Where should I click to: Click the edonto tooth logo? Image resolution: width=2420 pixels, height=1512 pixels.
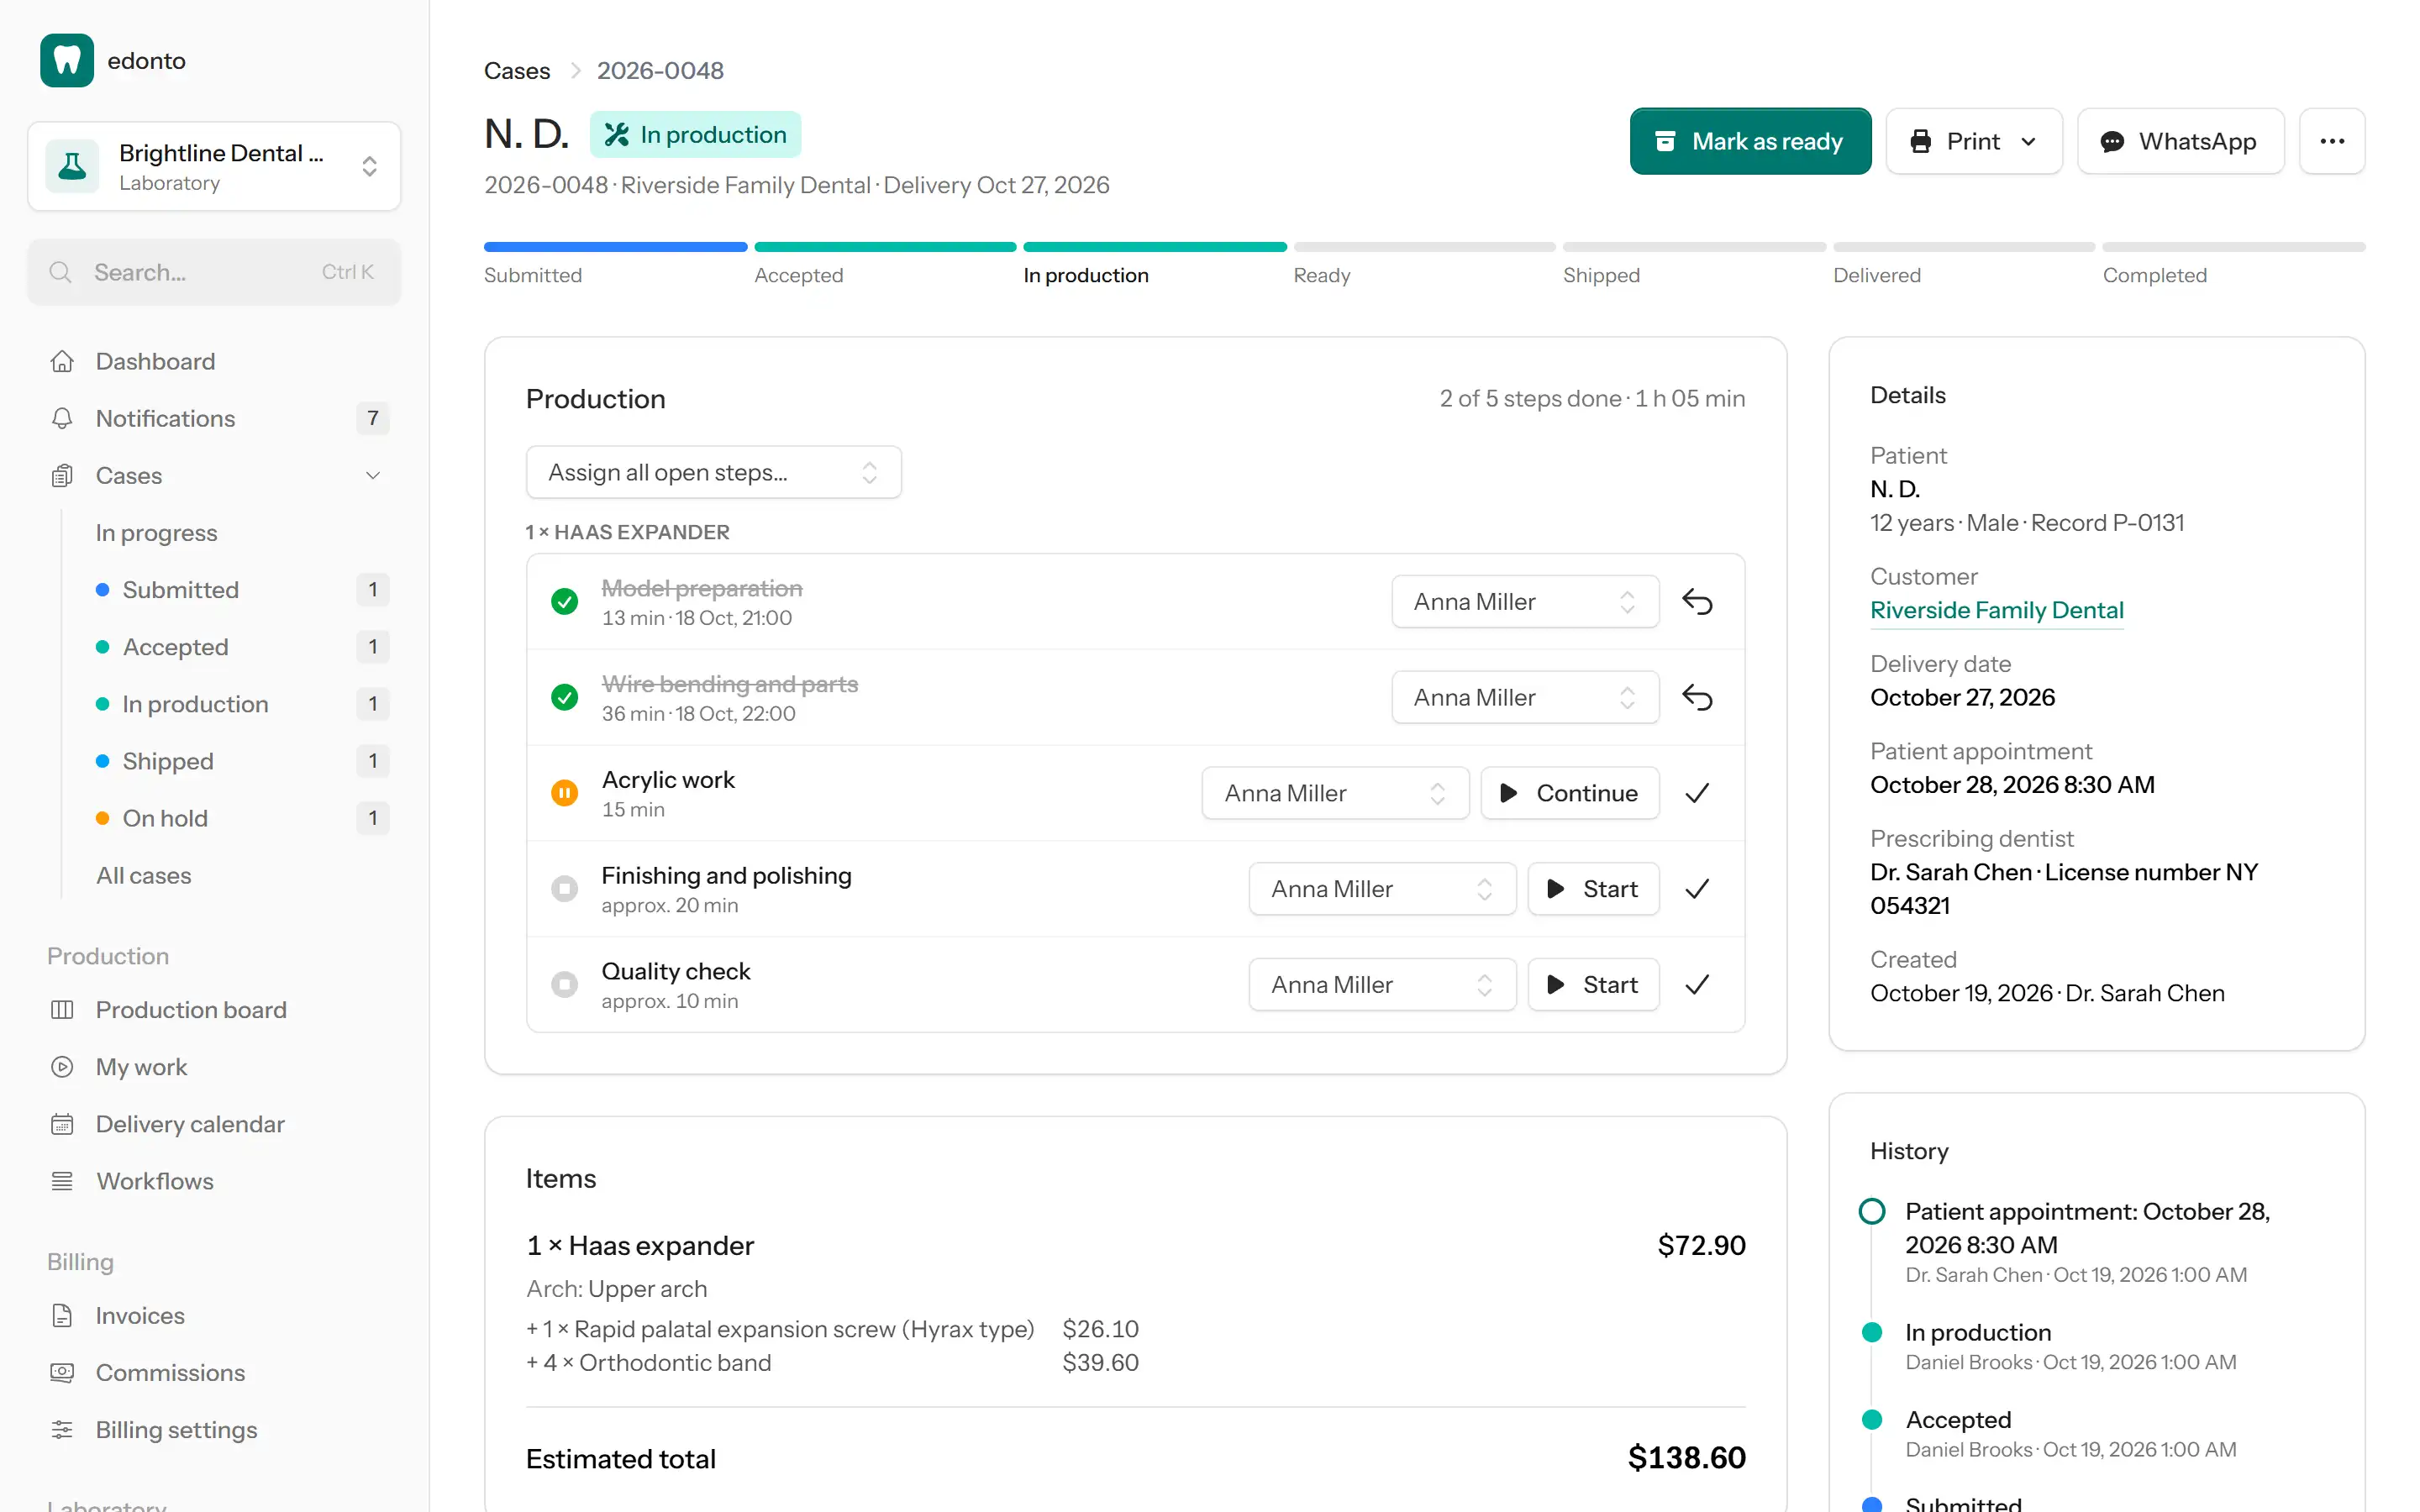66,61
